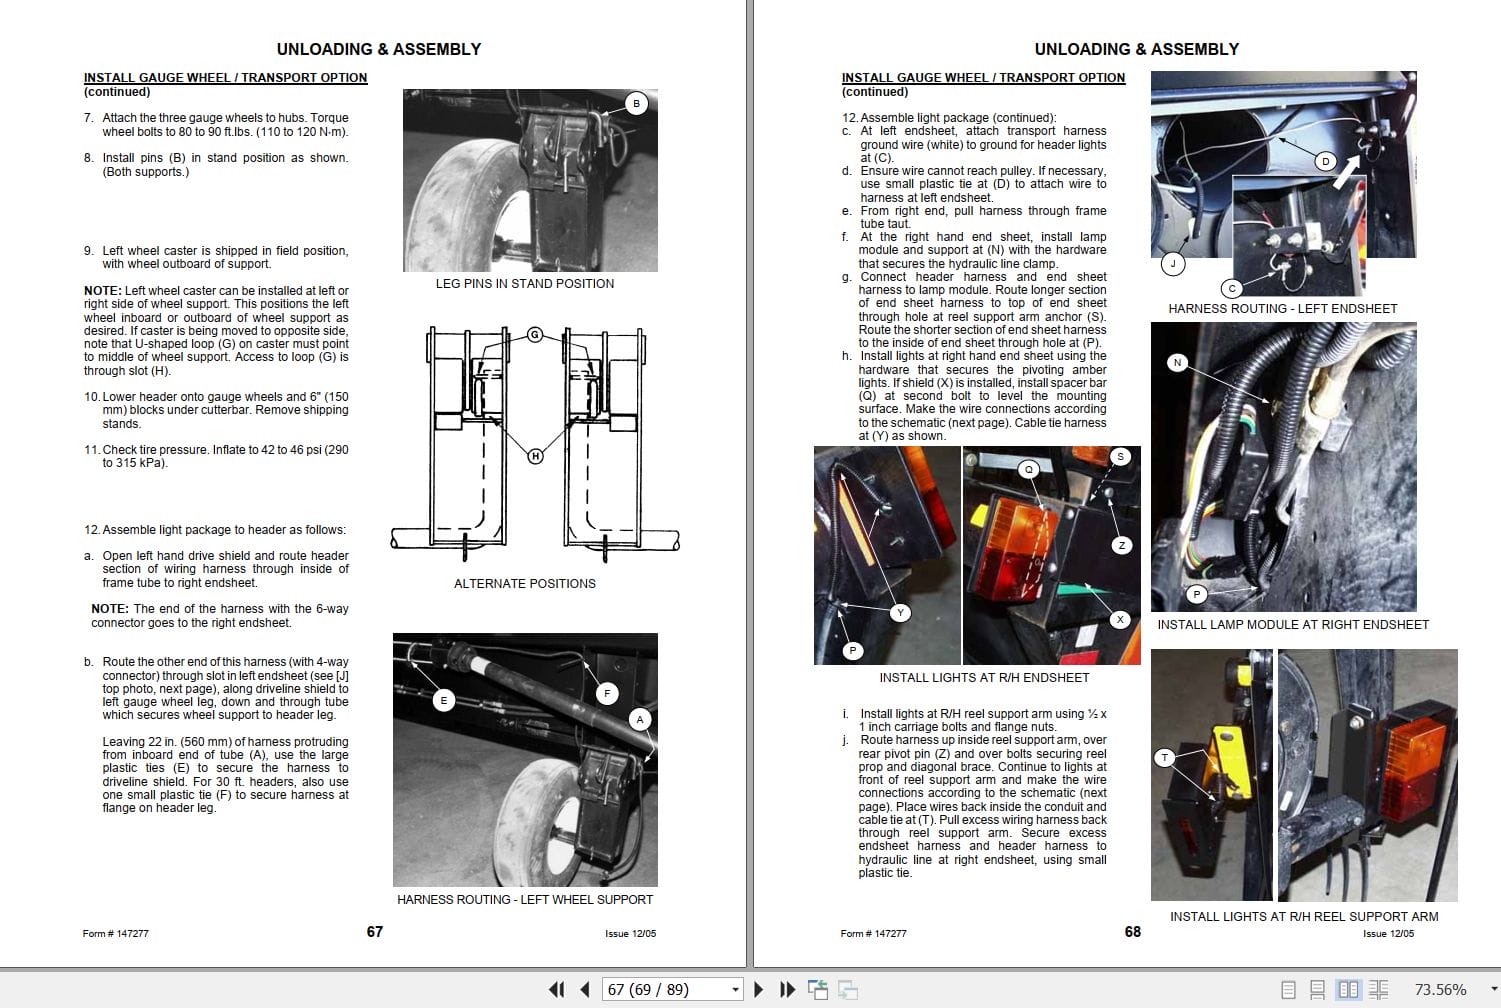The height and width of the screenshot is (1008, 1501).
Task: Go to the next page
Action: (758, 990)
